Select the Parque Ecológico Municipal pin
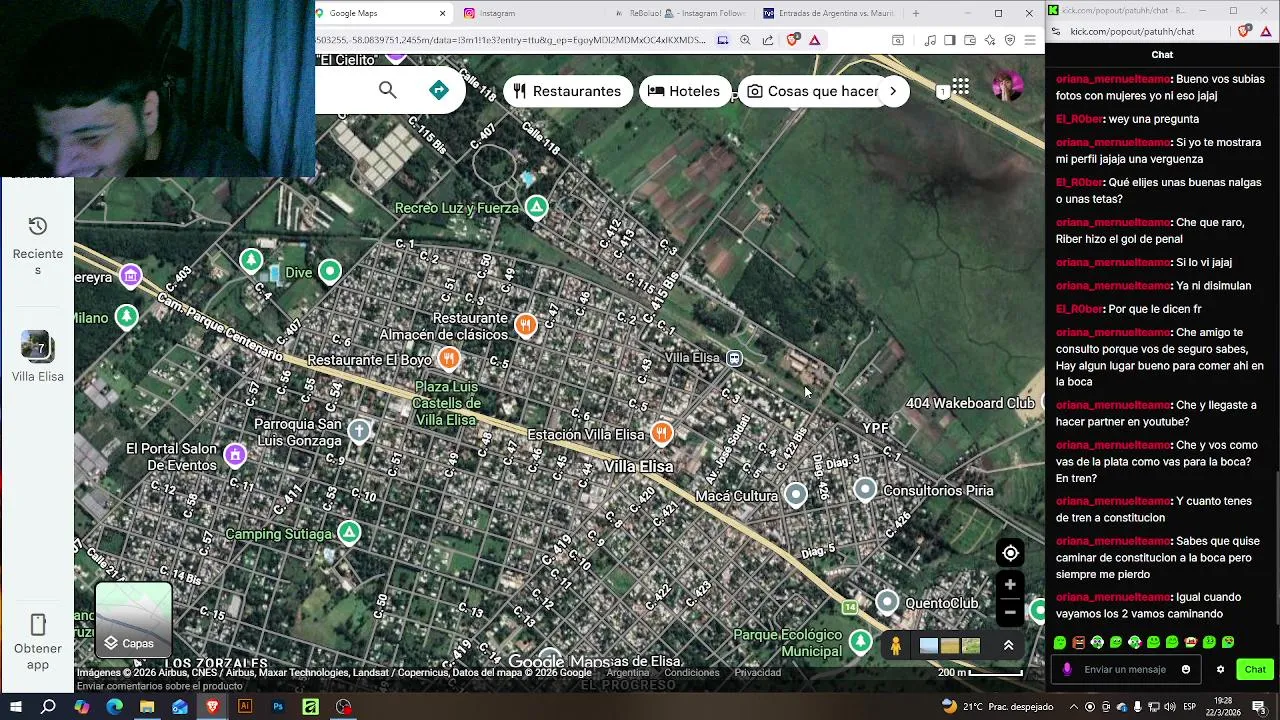Image resolution: width=1280 pixels, height=720 pixels. (860, 640)
